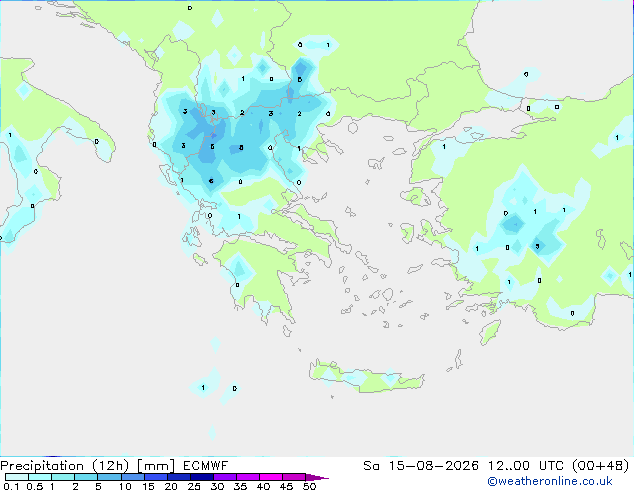Viewport: 634px width, 490px height.
Task: Click the over-50 mm legend arrow tip
Action: [317, 478]
